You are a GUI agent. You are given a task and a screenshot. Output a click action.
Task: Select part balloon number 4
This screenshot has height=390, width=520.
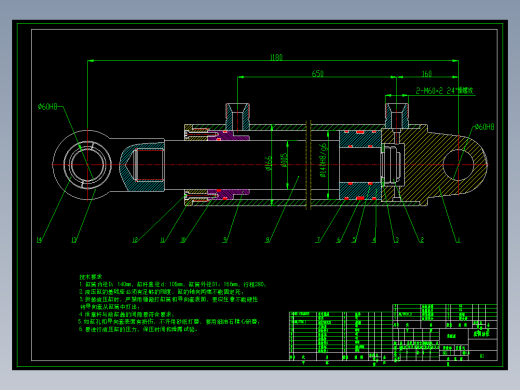coord(374,240)
